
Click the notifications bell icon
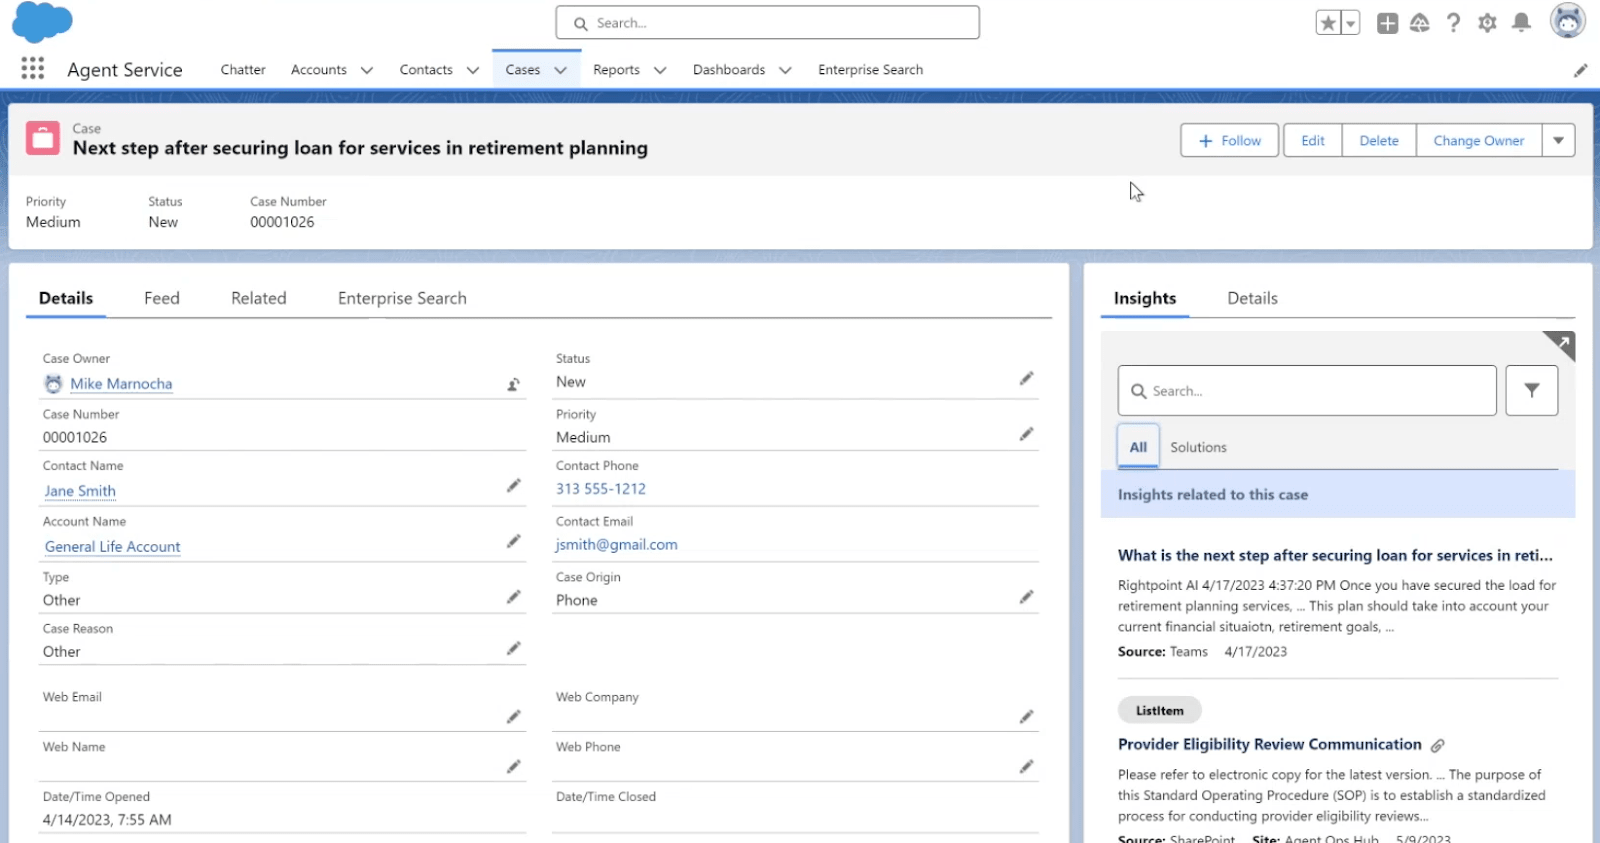1521,23
